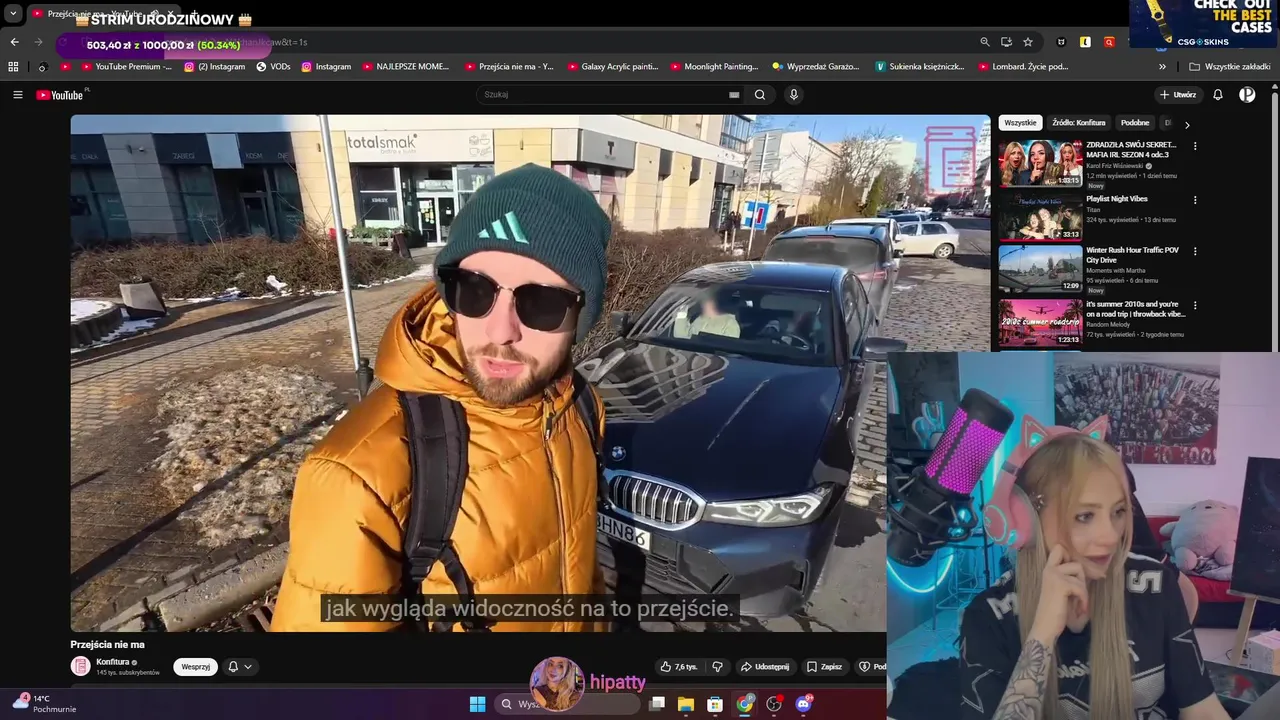This screenshot has width=1280, height=720.
Task: Open the Konfitura channel name link
Action: (x=113, y=662)
